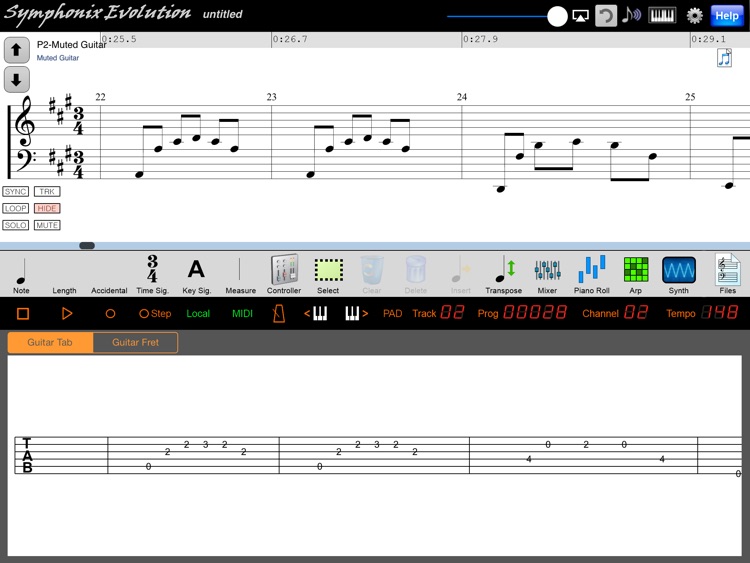Solo the track with SOLO button
The width and height of the screenshot is (750, 563).
click(x=15, y=225)
